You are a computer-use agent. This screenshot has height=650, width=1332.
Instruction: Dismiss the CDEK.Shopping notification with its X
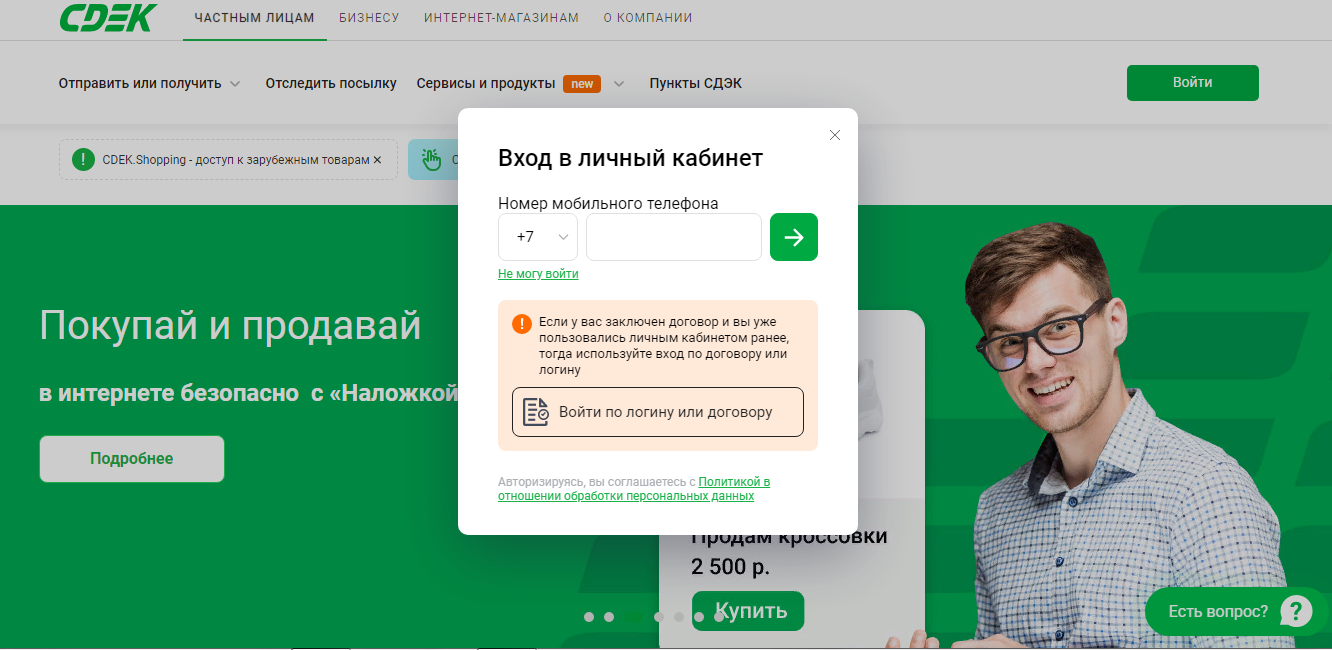pos(377,160)
